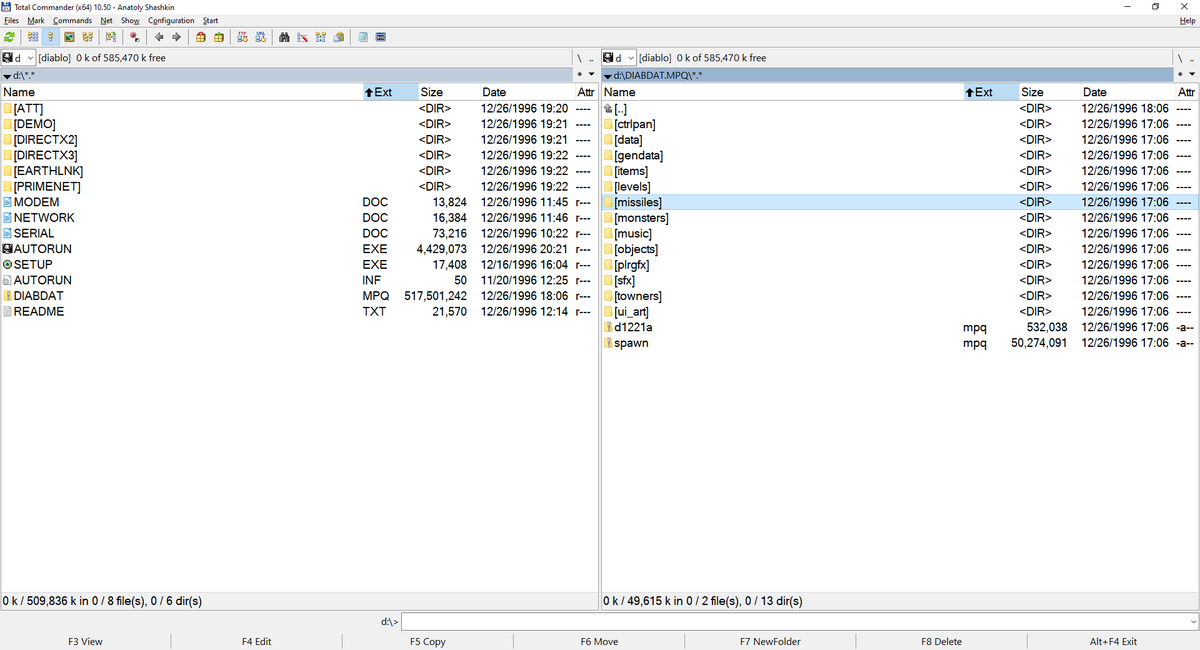Click the right panel parent directory dots button

click(1191, 58)
